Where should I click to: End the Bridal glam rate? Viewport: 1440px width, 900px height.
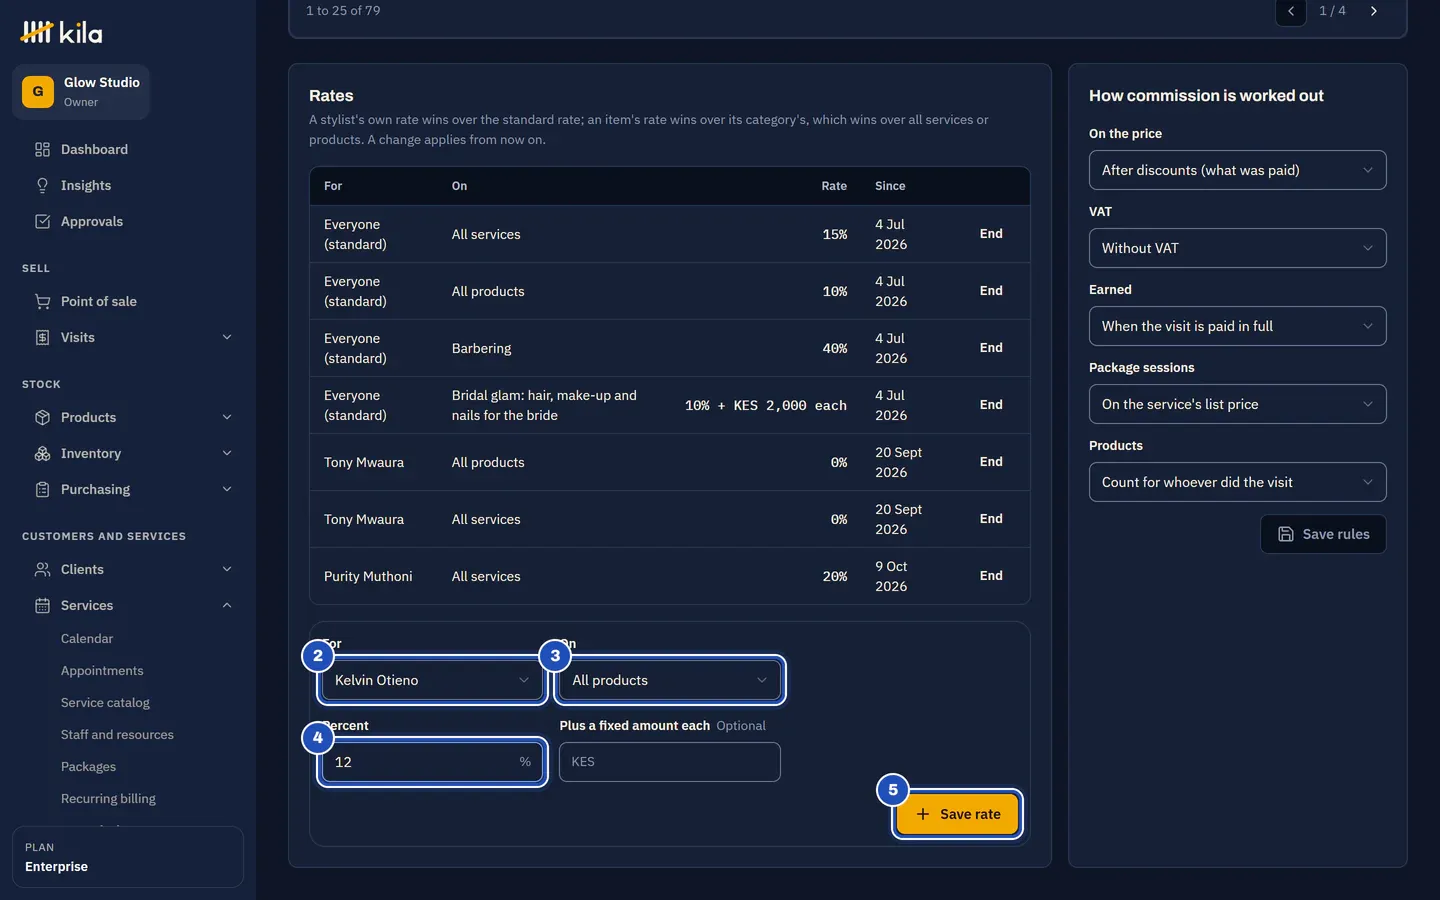(x=991, y=405)
